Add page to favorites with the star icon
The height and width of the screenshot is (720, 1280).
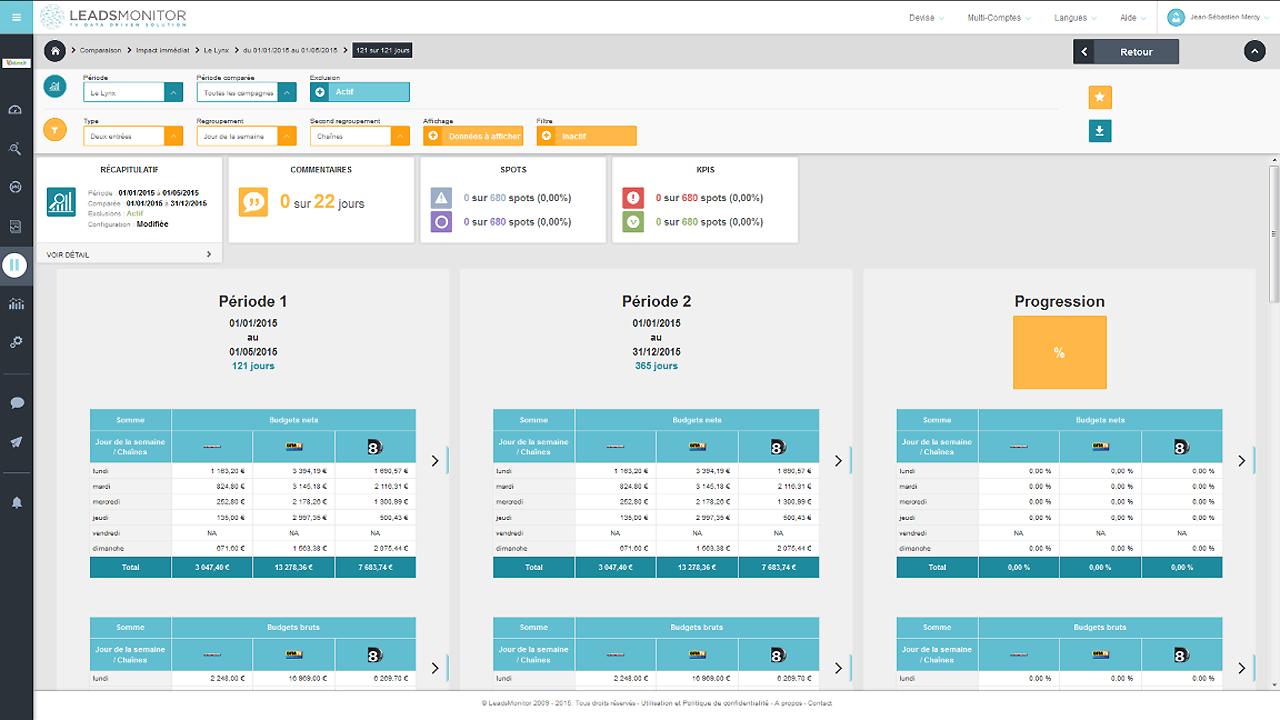coord(1100,97)
